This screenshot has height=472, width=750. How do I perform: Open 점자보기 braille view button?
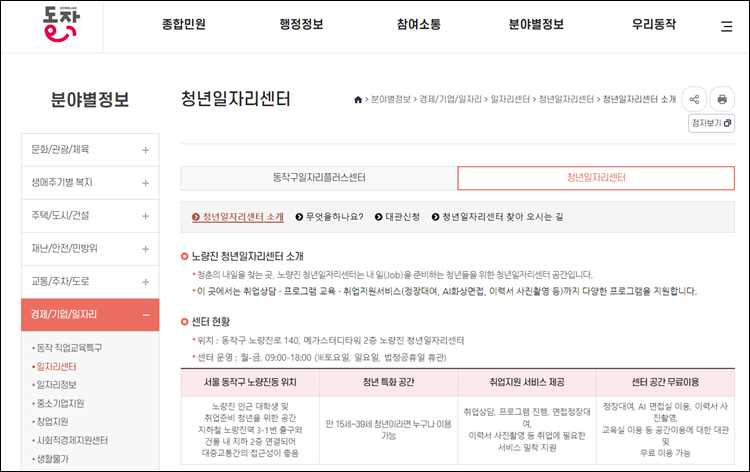point(711,123)
